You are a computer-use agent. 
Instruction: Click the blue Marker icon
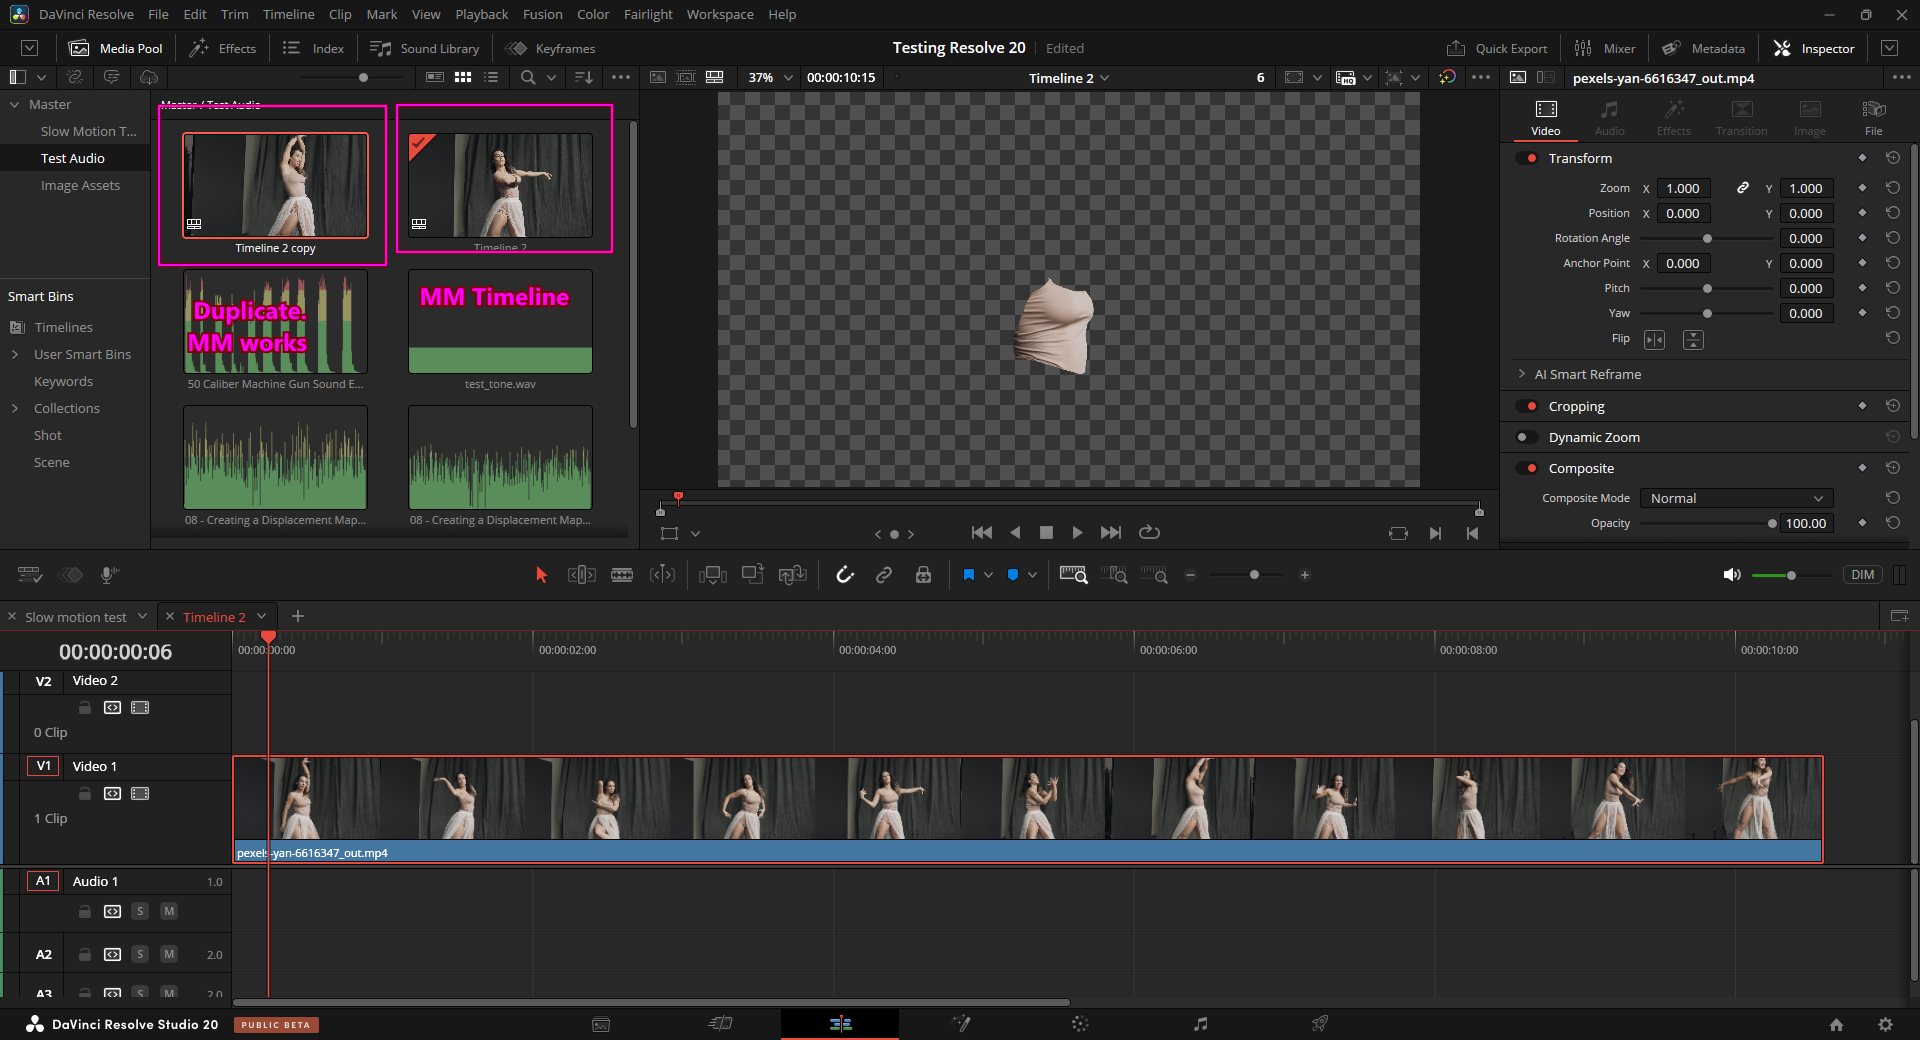pyautogui.click(x=1013, y=575)
